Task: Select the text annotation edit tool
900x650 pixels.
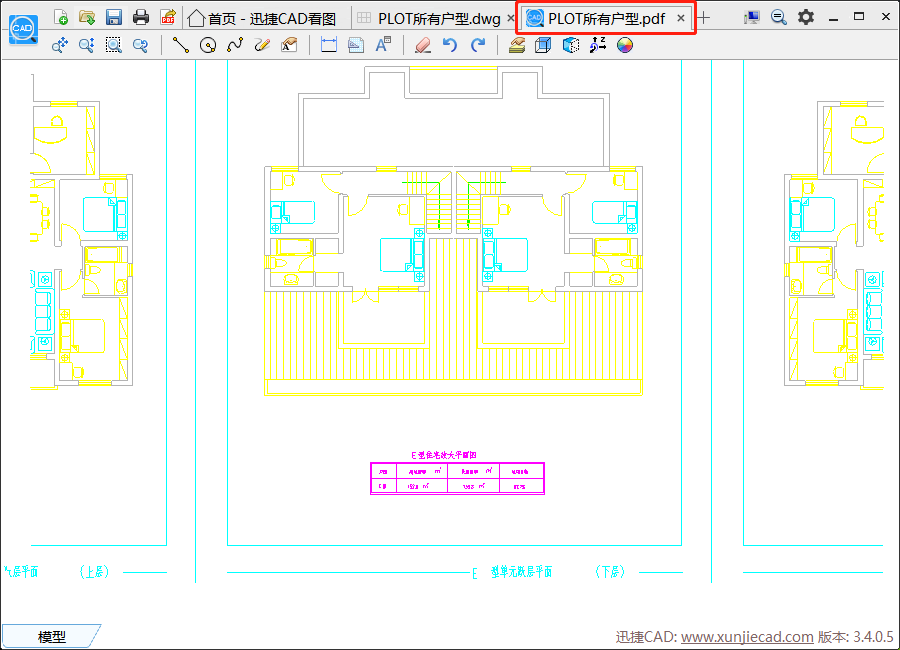Action: [289, 45]
